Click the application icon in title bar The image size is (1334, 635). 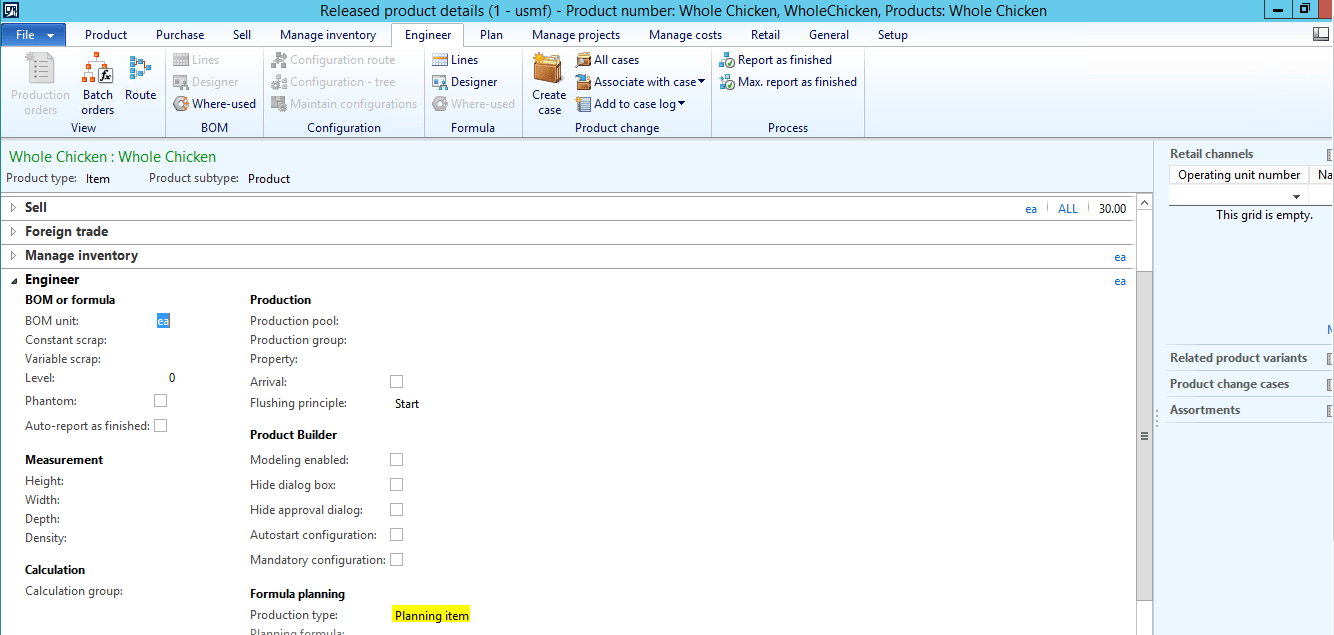click(10, 10)
